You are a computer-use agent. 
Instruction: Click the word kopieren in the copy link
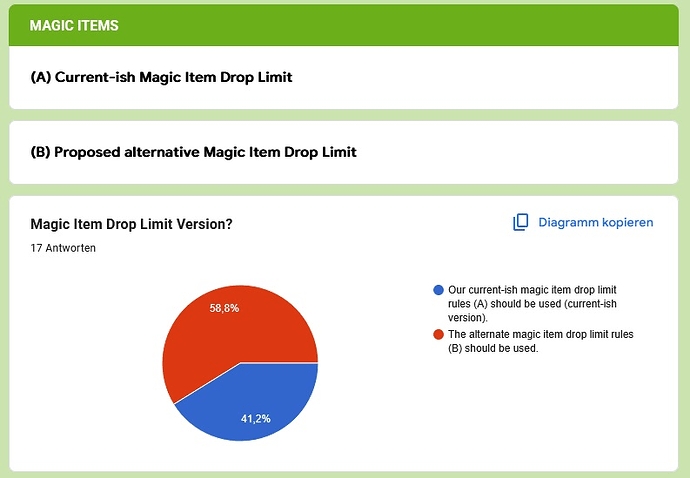click(x=628, y=222)
